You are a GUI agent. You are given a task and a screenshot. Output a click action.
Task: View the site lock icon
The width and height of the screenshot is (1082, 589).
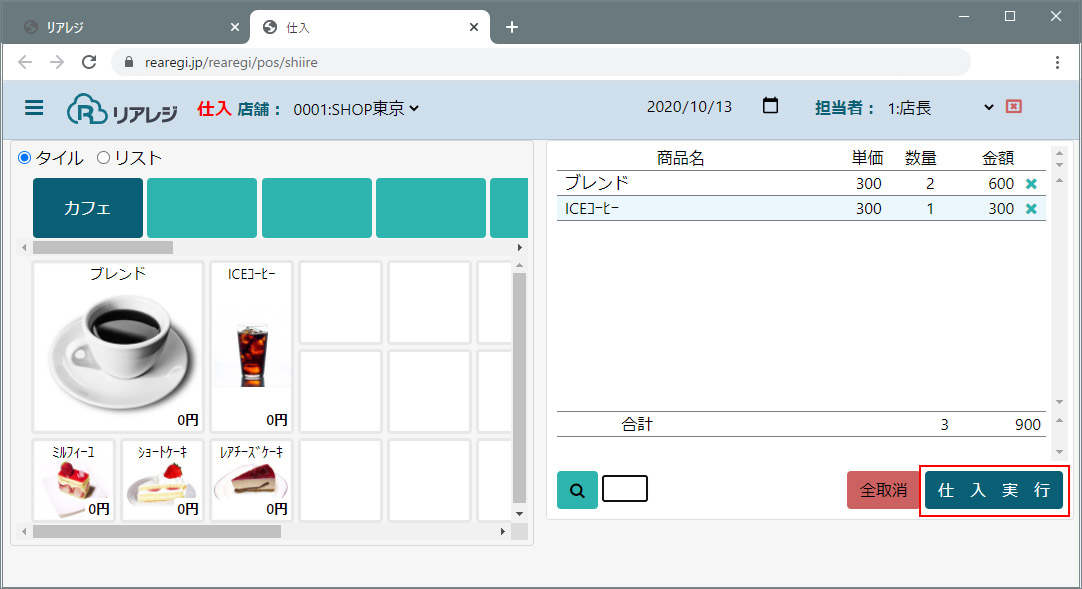tap(128, 62)
